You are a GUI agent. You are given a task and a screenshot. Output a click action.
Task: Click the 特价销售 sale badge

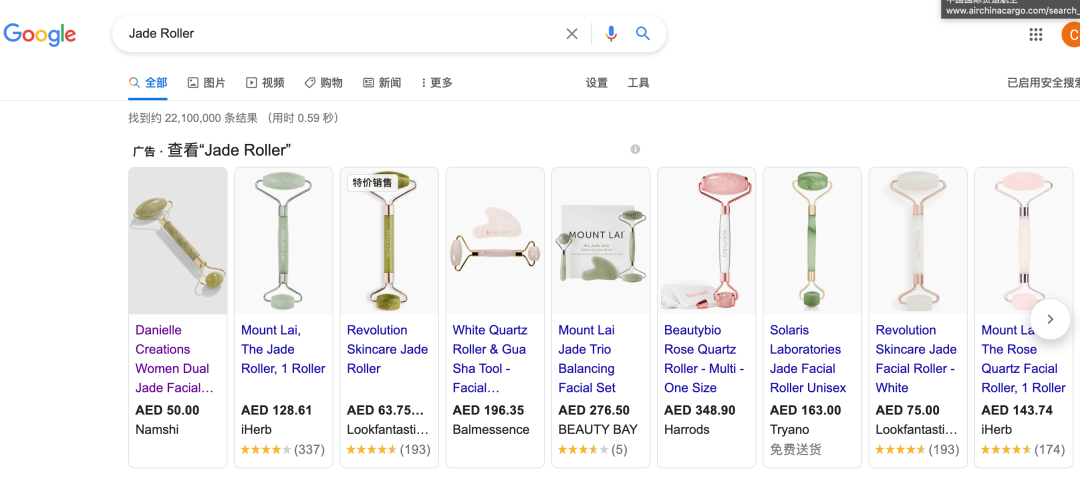coord(372,182)
